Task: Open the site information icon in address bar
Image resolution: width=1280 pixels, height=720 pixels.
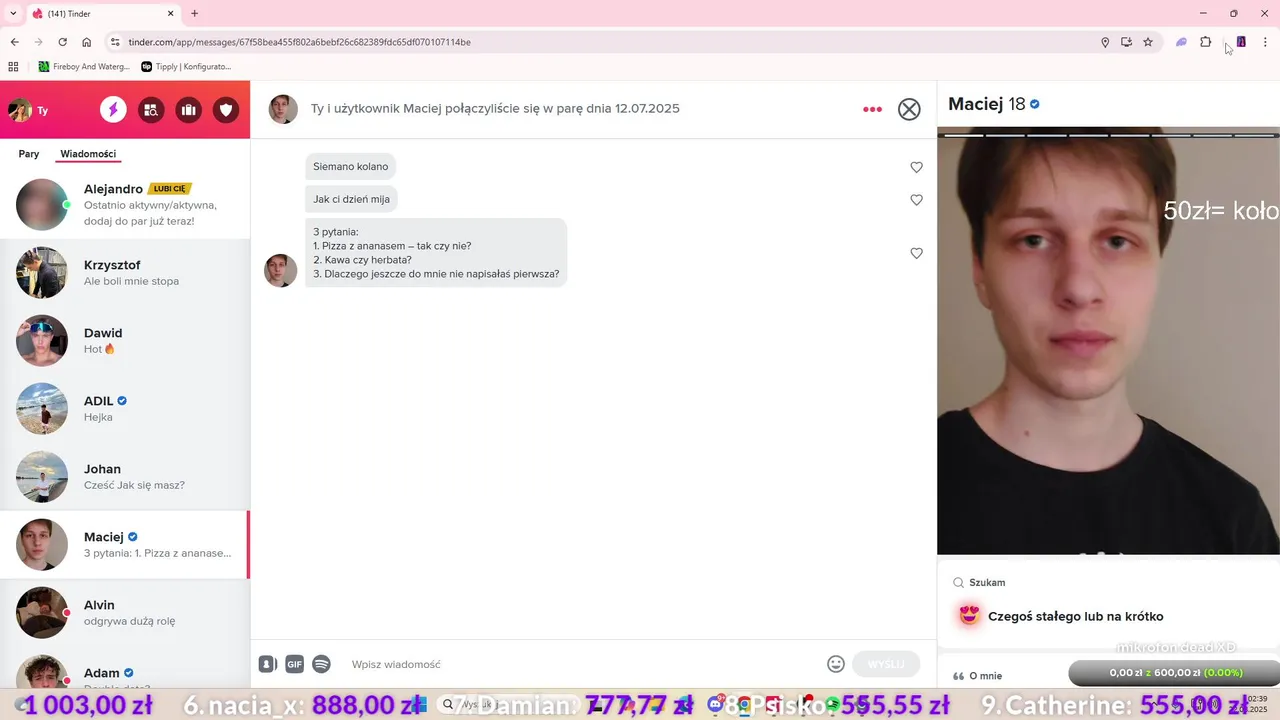Action: 115,42
